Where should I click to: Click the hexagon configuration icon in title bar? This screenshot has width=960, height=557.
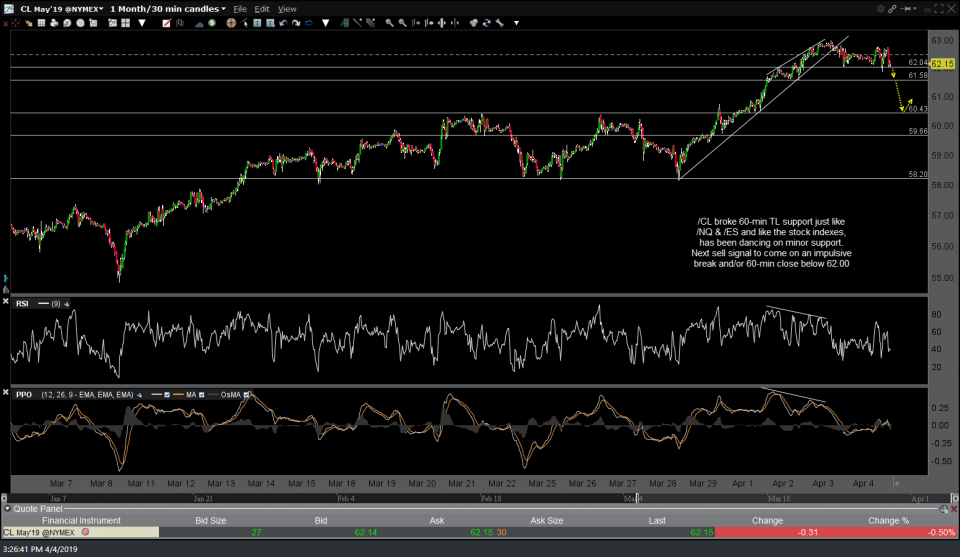880,9
